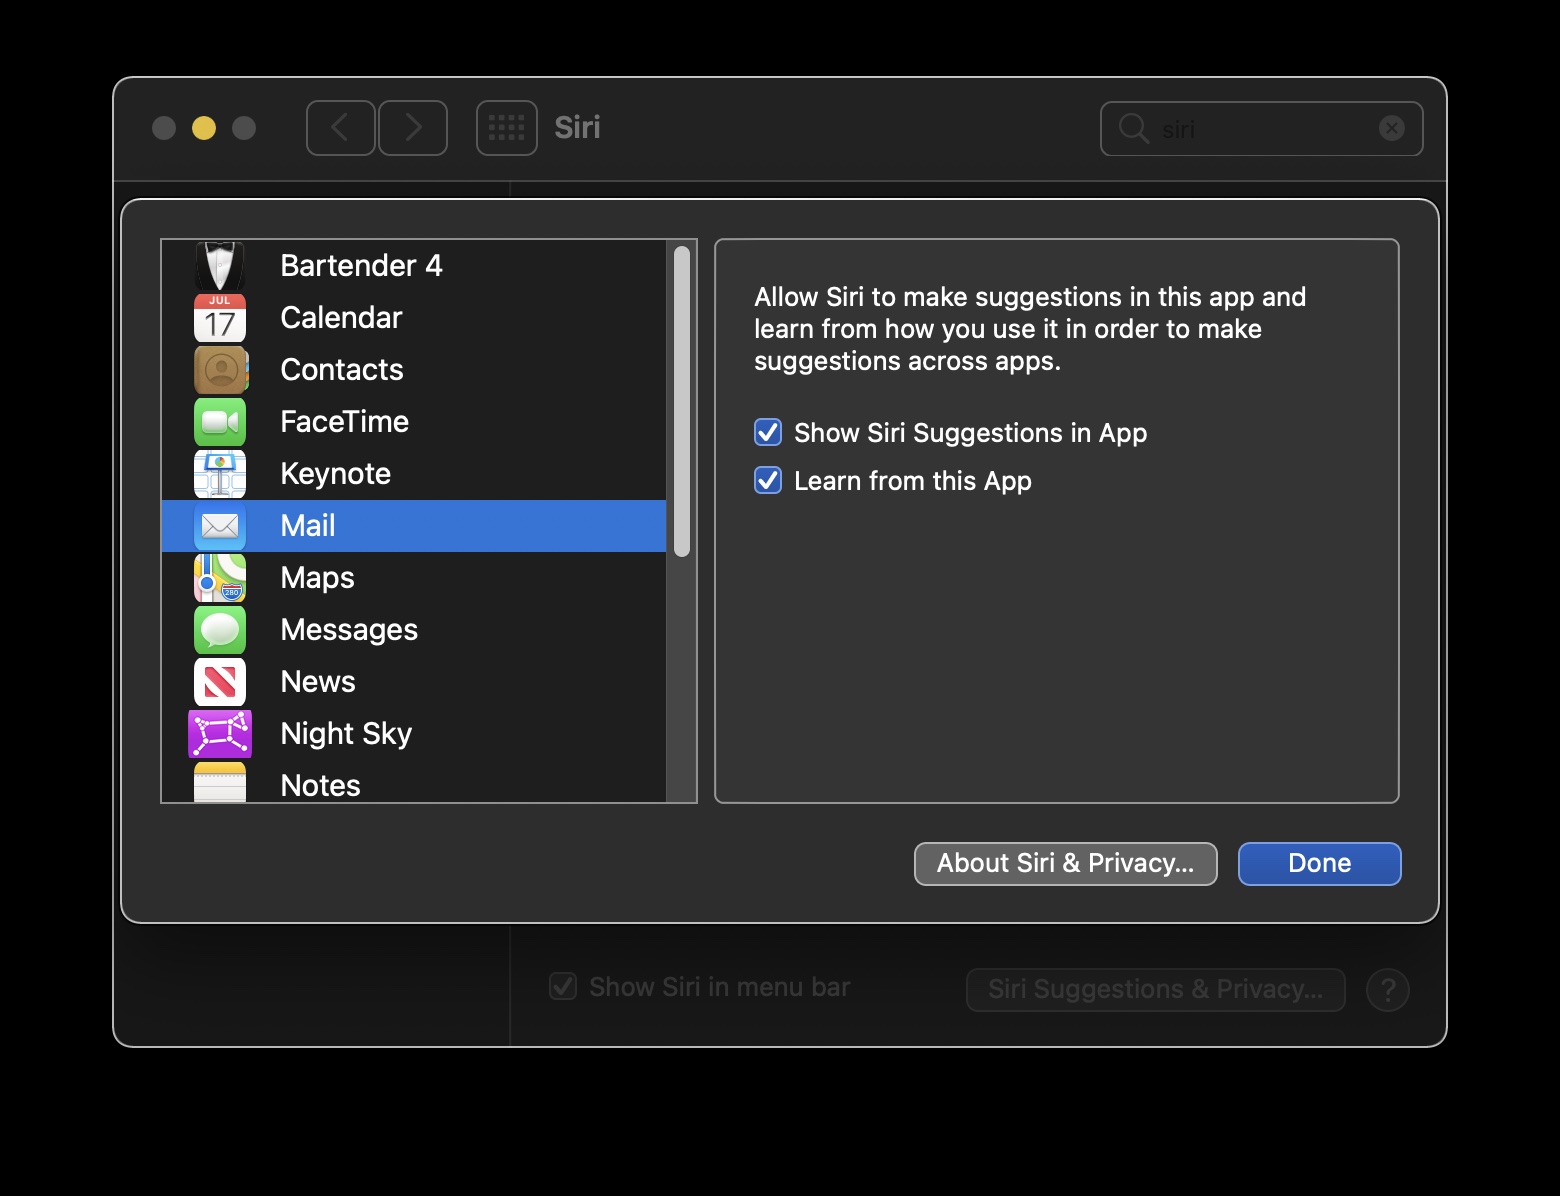Screen dimensions: 1560x1196
Task: Go forward with the right arrow
Action: tap(413, 128)
